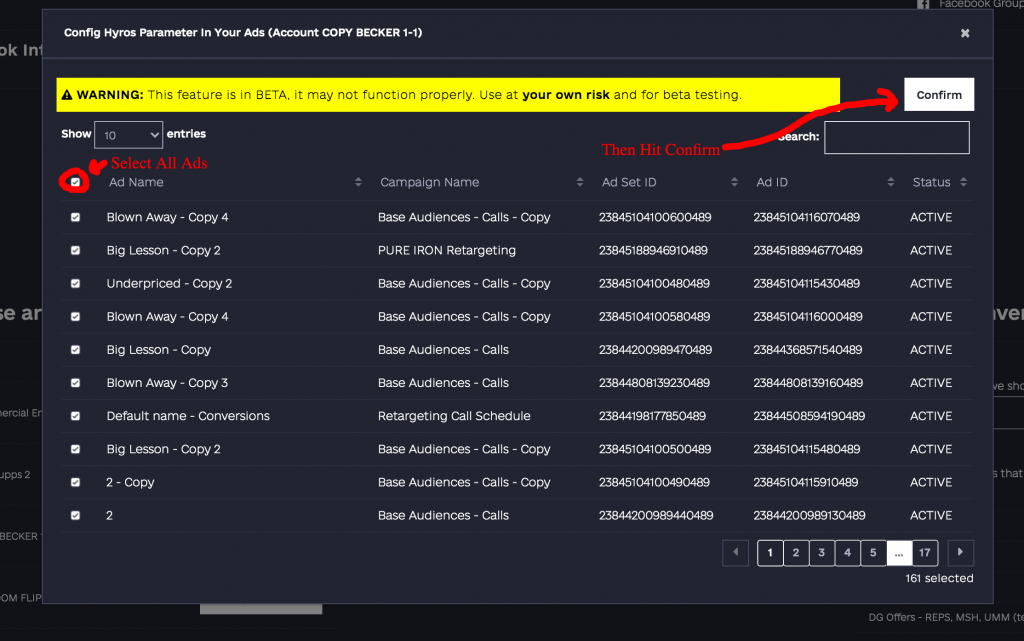
Task: Click ACTIVE status in Default name - Conversions row
Action: [x=931, y=416]
